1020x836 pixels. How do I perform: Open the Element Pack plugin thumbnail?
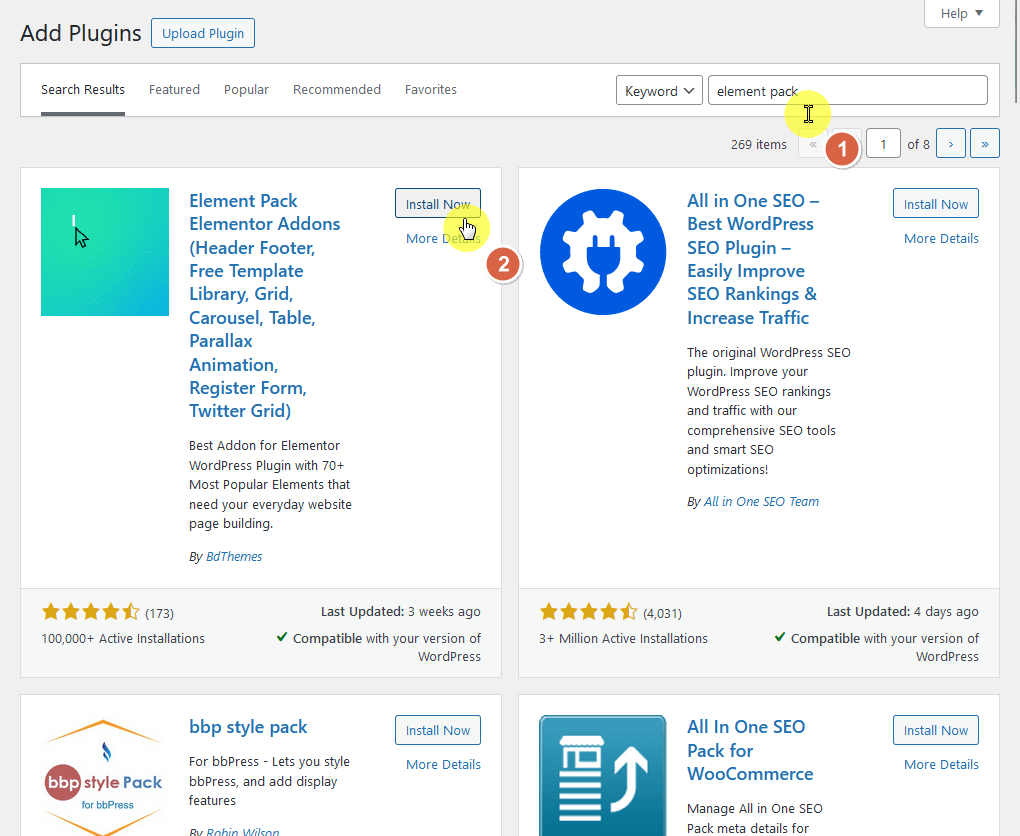coord(105,252)
